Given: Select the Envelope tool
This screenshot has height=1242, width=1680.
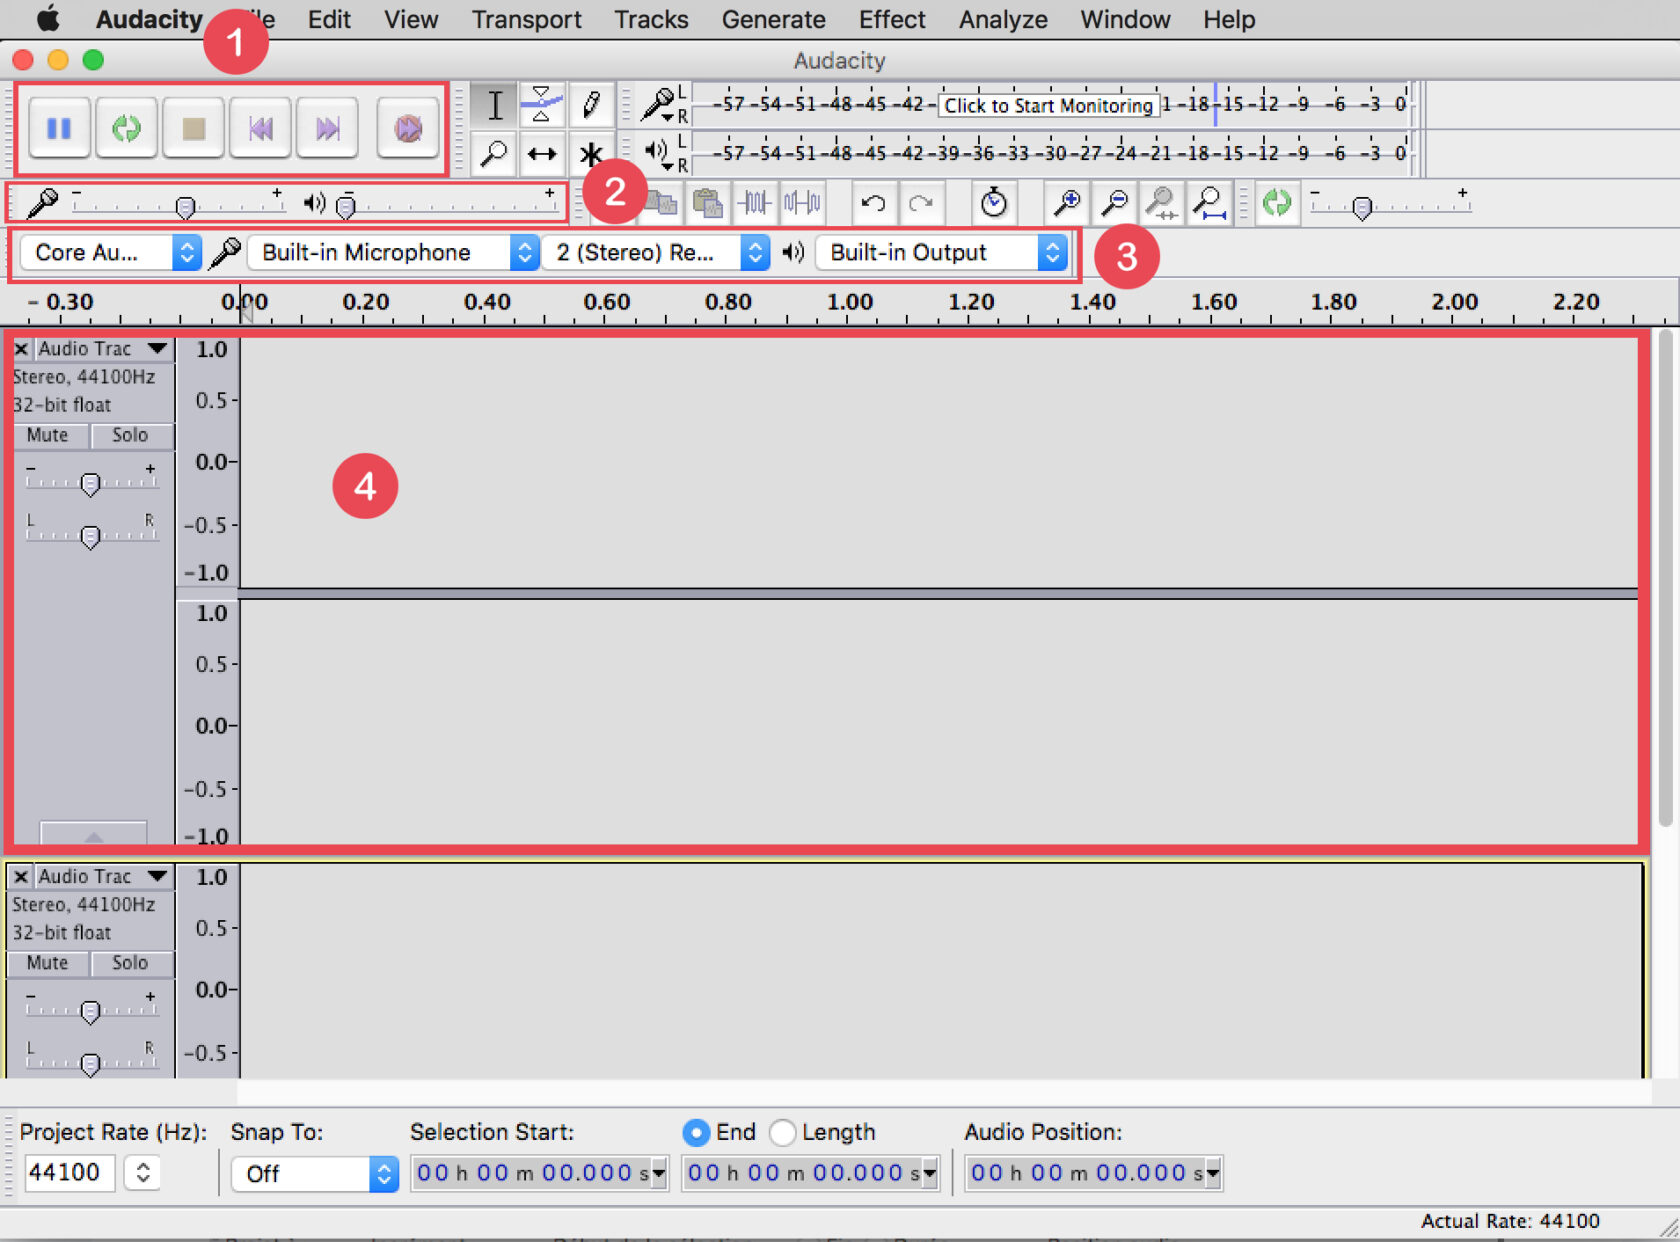Looking at the screenshot, I should [x=542, y=104].
